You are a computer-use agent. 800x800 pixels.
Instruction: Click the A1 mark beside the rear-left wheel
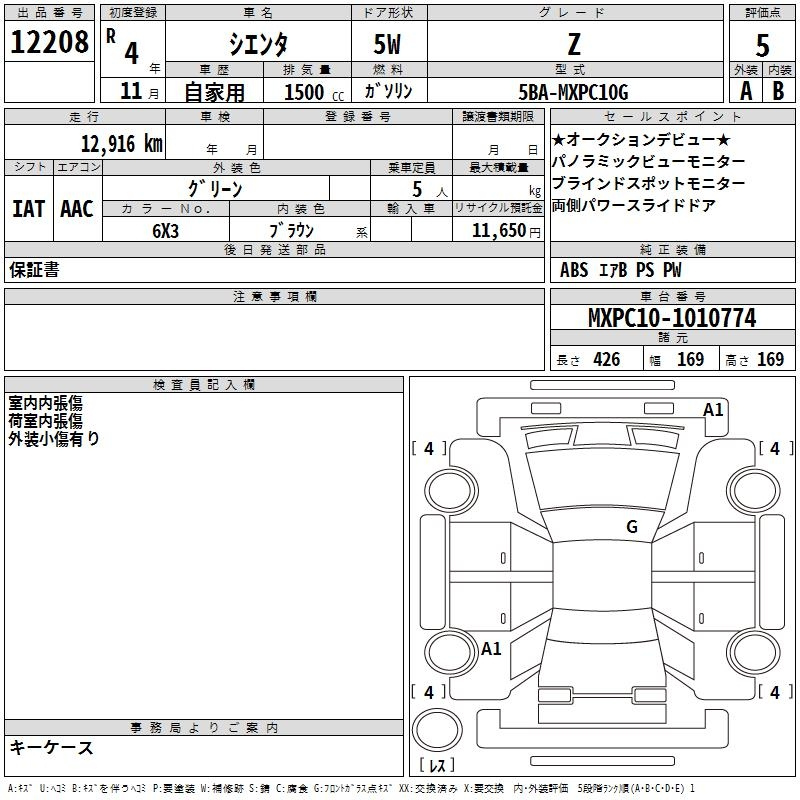[491, 649]
